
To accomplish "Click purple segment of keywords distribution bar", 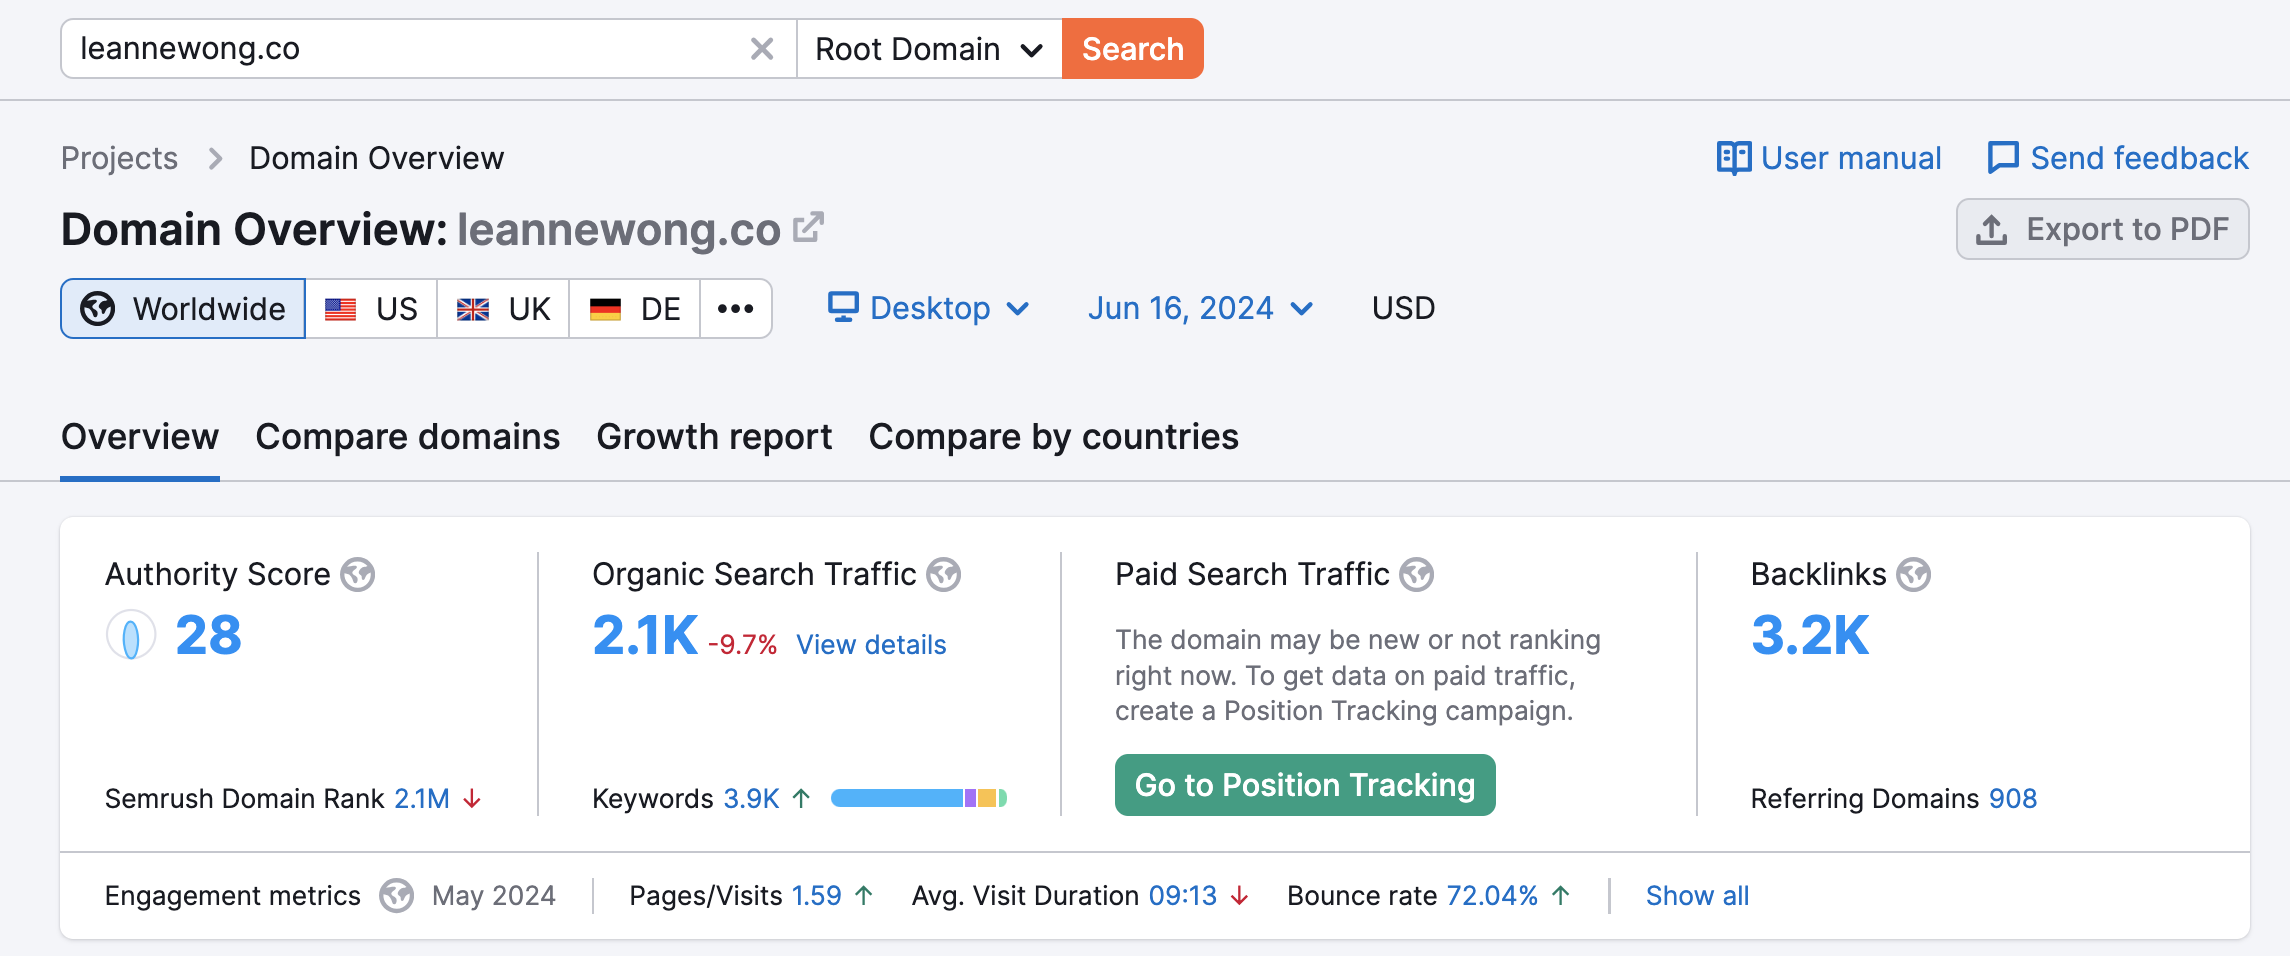I will pos(970,798).
